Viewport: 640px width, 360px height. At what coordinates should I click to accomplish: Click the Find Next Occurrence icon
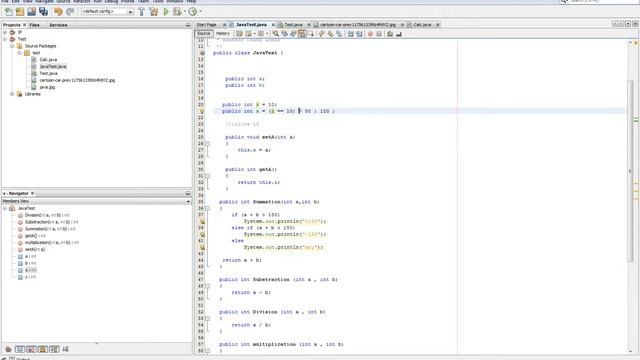pyautogui.click(x=293, y=34)
